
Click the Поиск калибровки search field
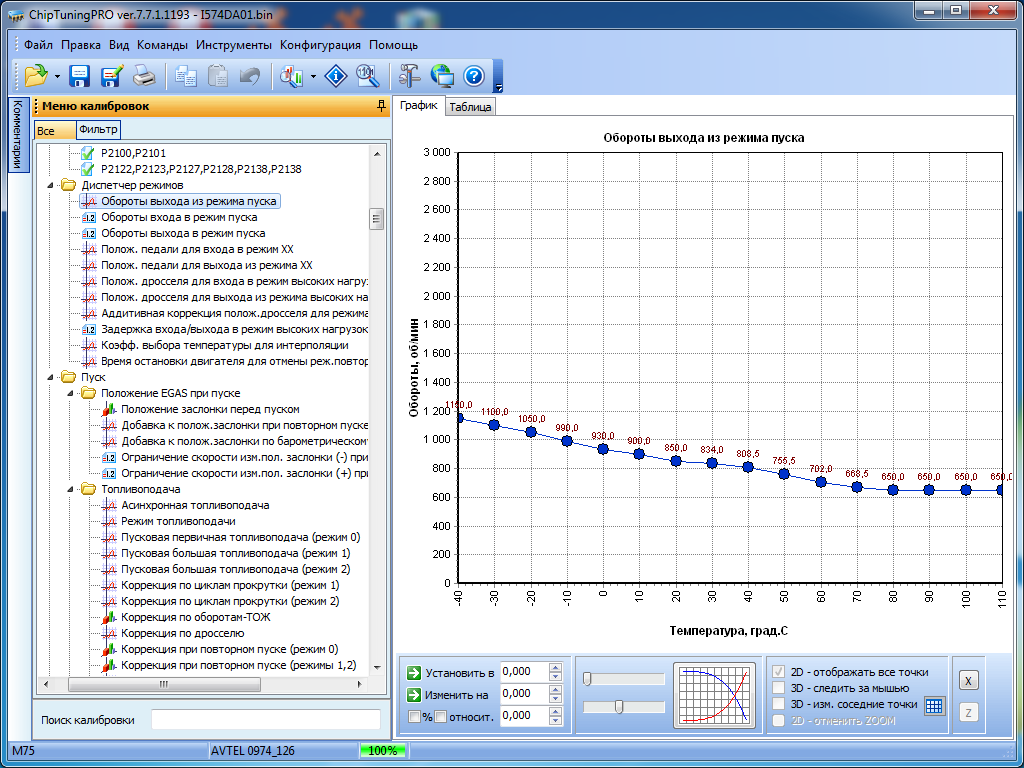(265, 720)
